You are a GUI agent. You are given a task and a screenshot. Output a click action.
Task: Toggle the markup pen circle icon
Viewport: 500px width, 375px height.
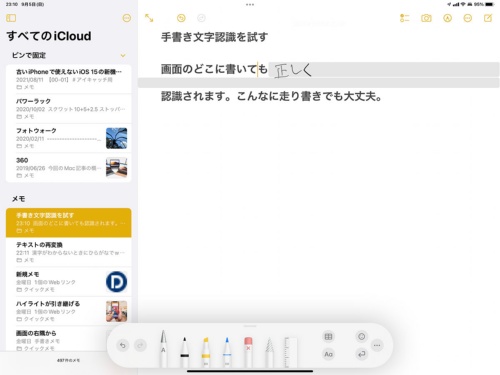pyautogui.click(x=447, y=18)
